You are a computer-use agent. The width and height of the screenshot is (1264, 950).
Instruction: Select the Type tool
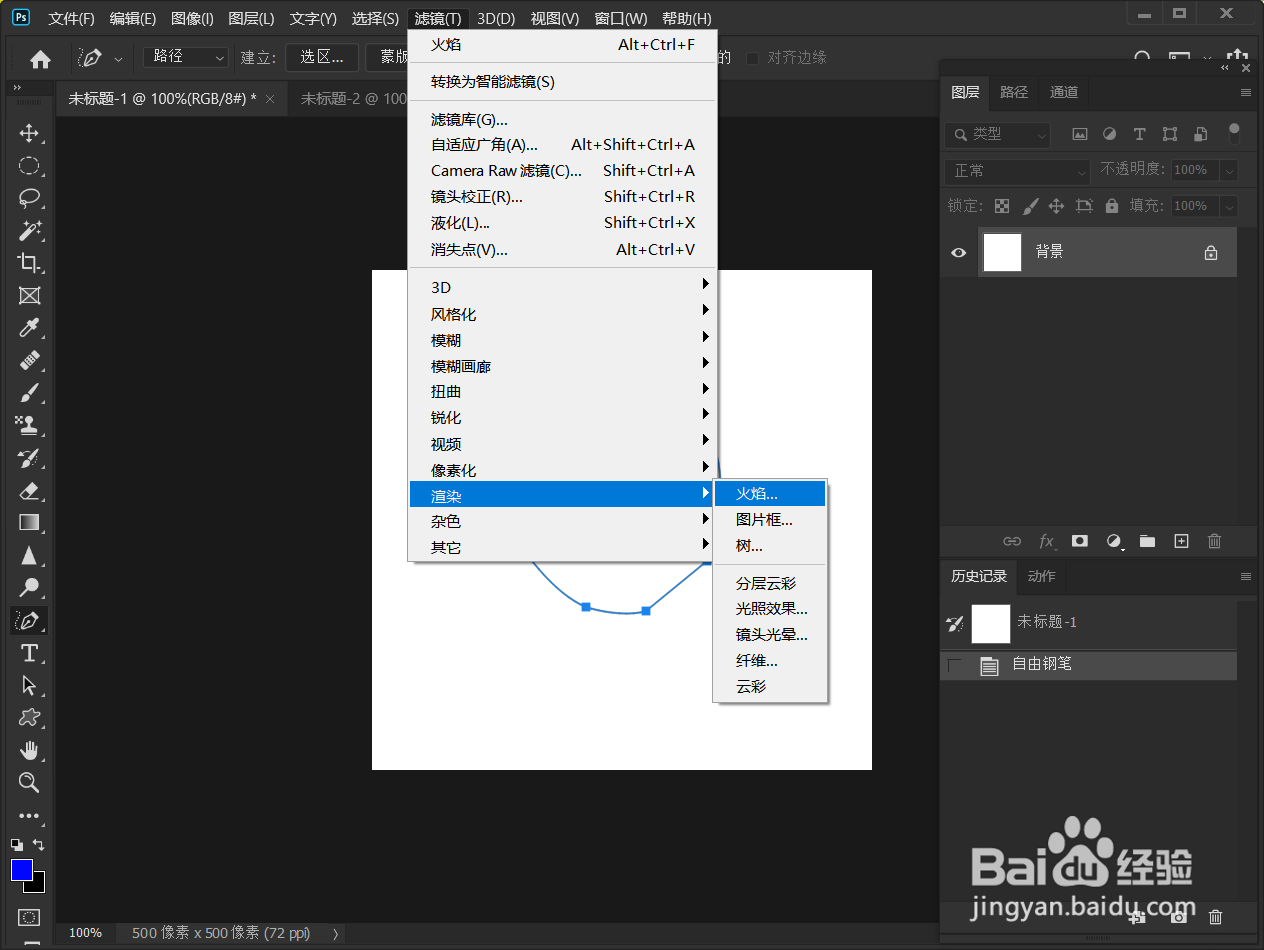pos(29,653)
